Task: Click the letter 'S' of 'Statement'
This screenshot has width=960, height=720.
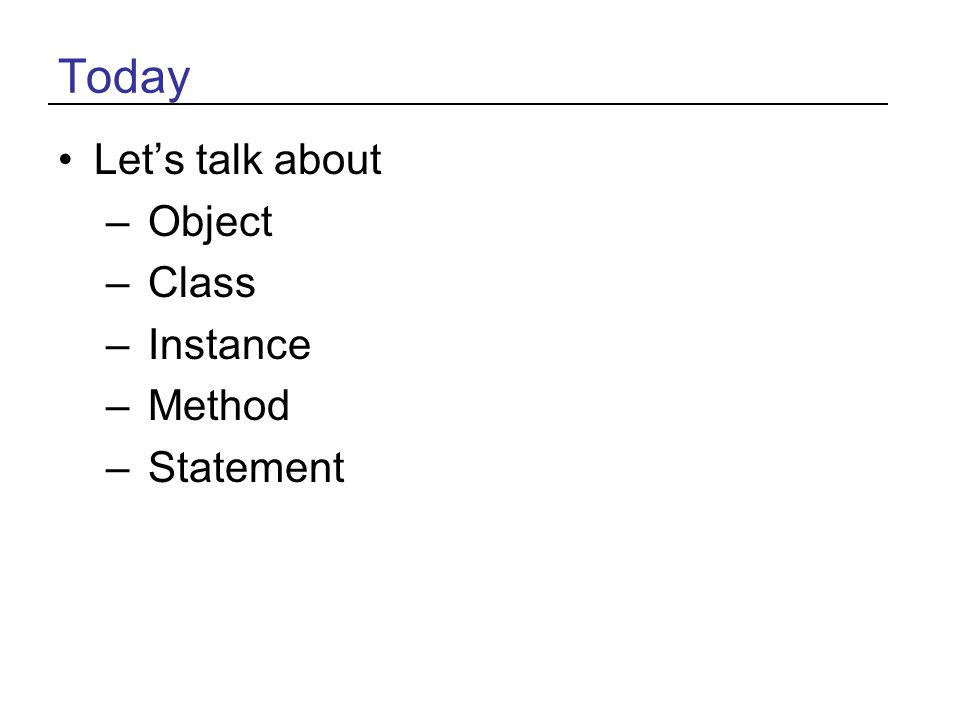Action: click(x=161, y=467)
